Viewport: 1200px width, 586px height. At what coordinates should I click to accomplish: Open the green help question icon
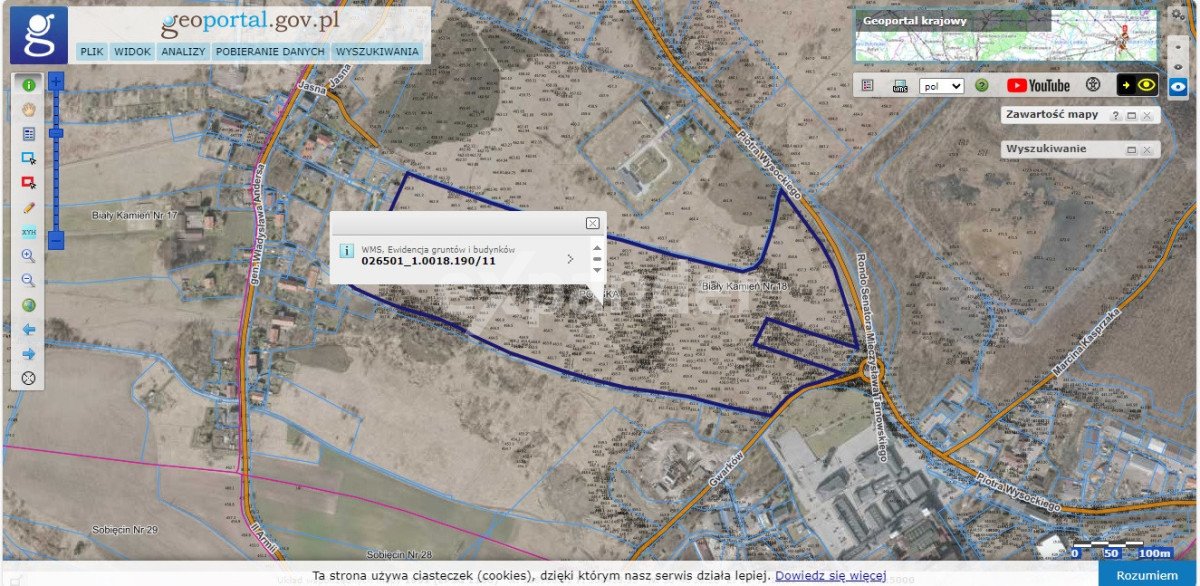click(982, 86)
